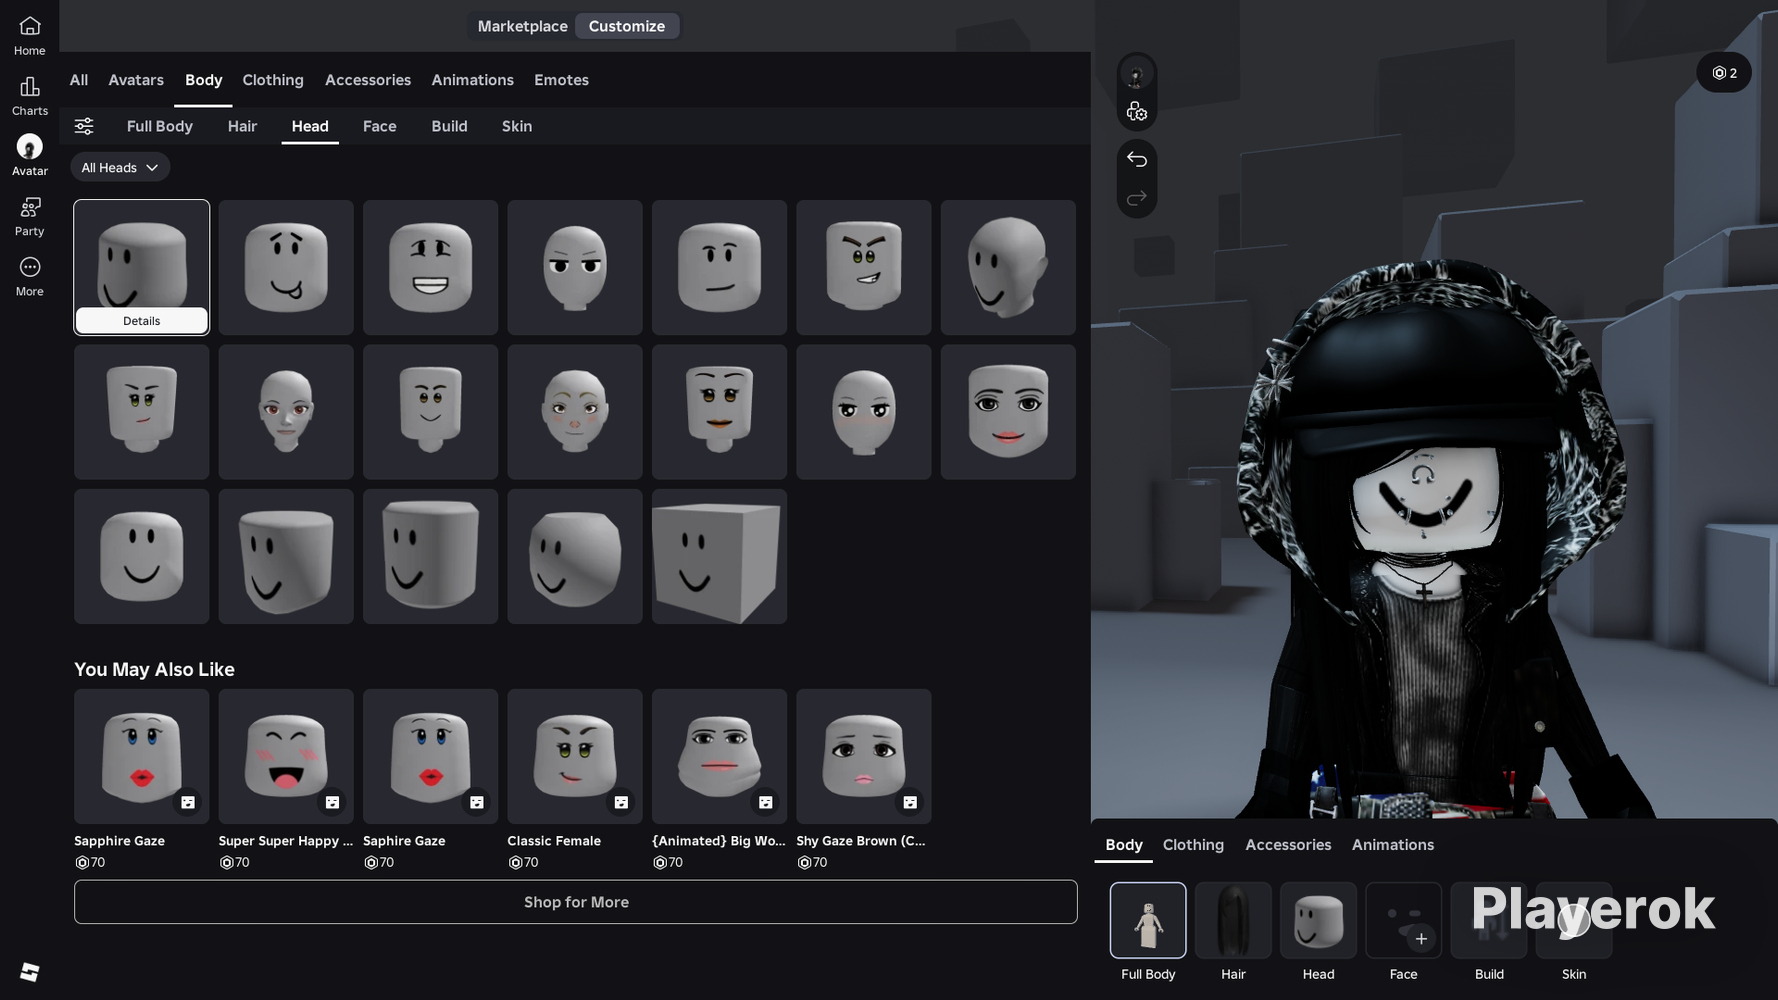Click the shop icon on the Saphire Gaze card
This screenshot has height=1000, width=1778.
point(477,802)
